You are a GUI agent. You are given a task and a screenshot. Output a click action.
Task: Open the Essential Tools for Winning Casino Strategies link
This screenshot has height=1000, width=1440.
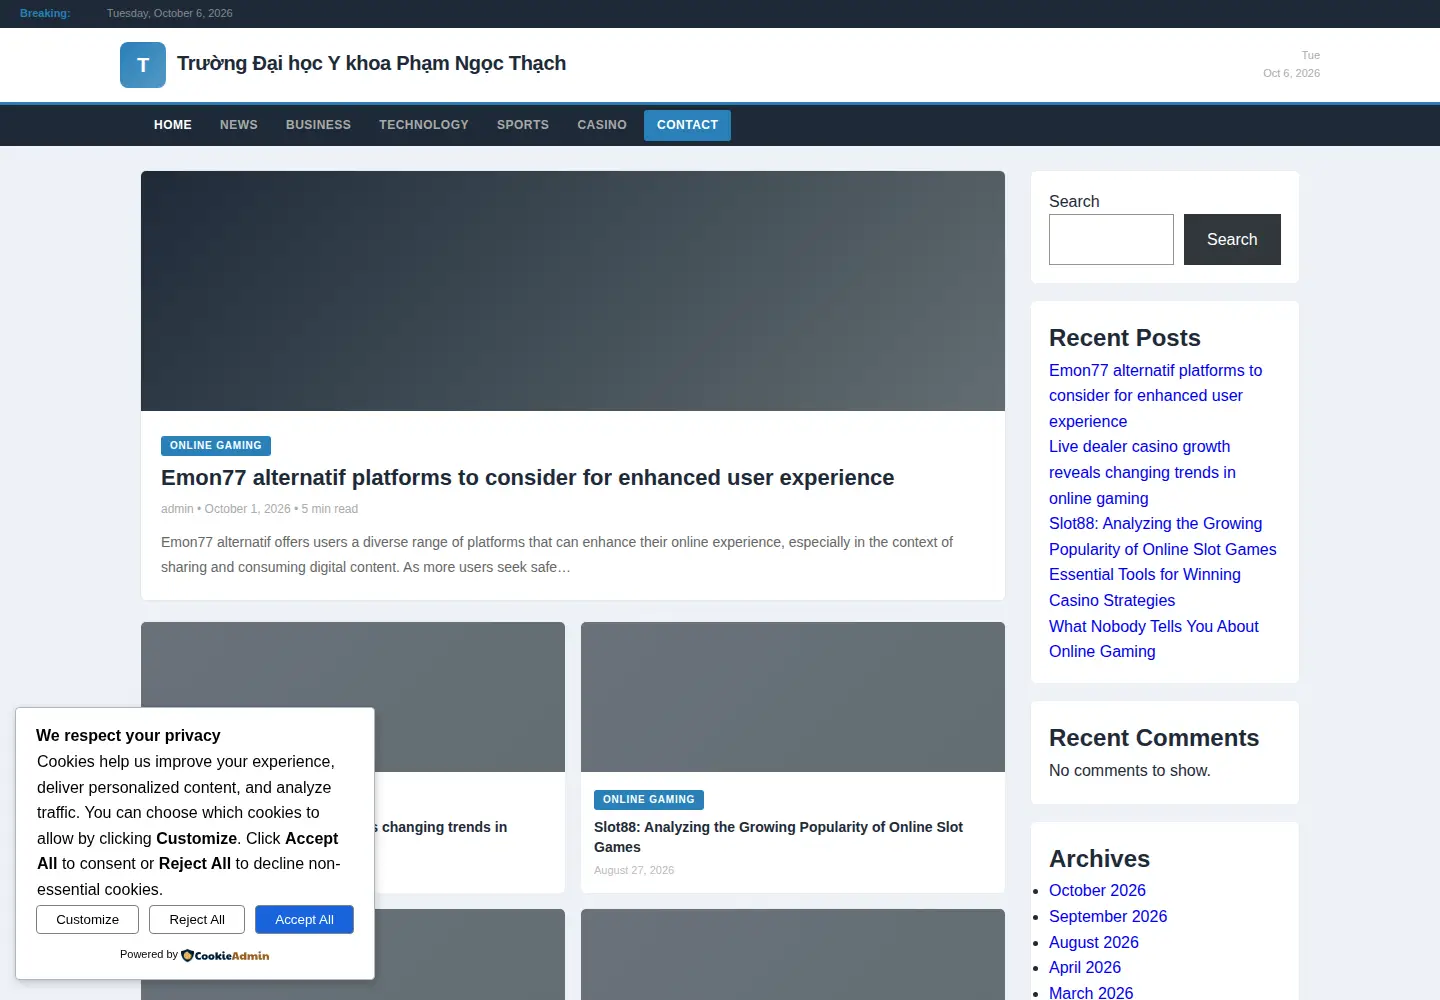tap(1144, 587)
